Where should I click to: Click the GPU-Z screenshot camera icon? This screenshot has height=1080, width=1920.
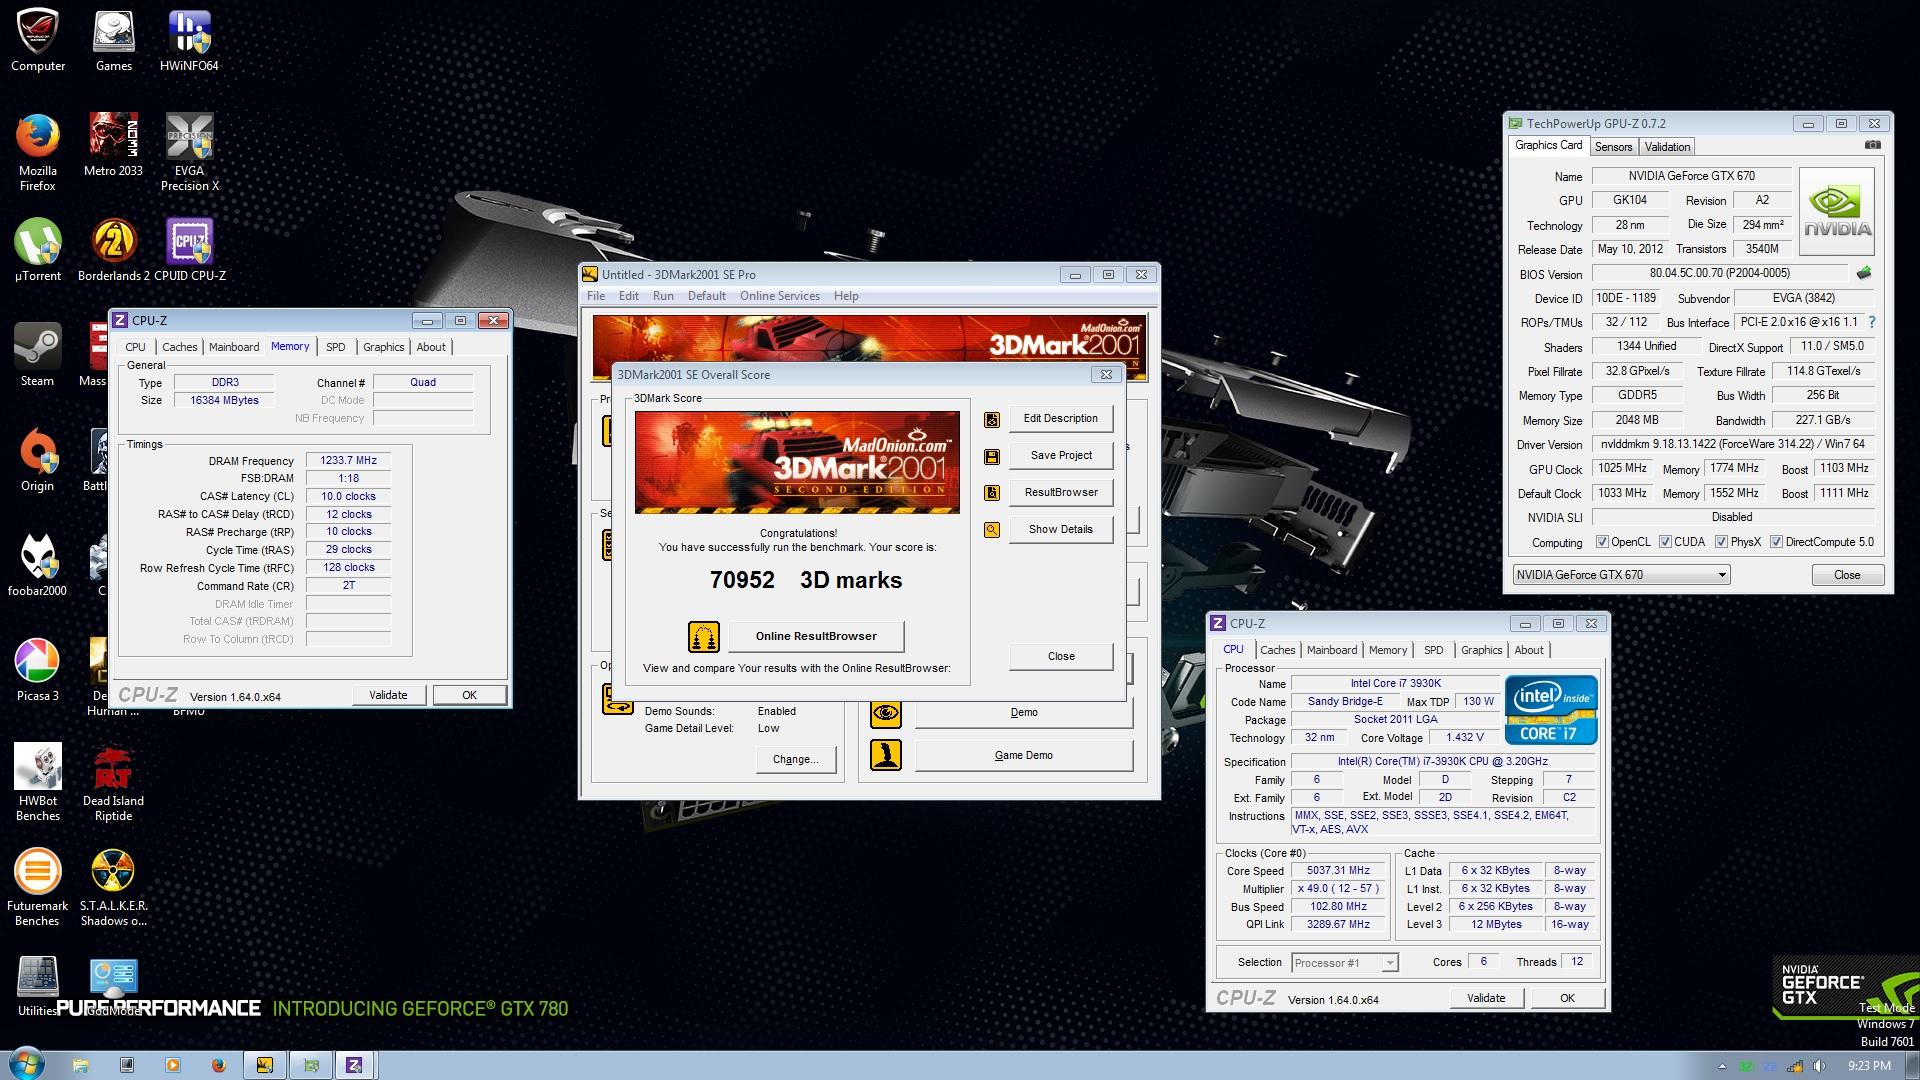coord(1872,145)
